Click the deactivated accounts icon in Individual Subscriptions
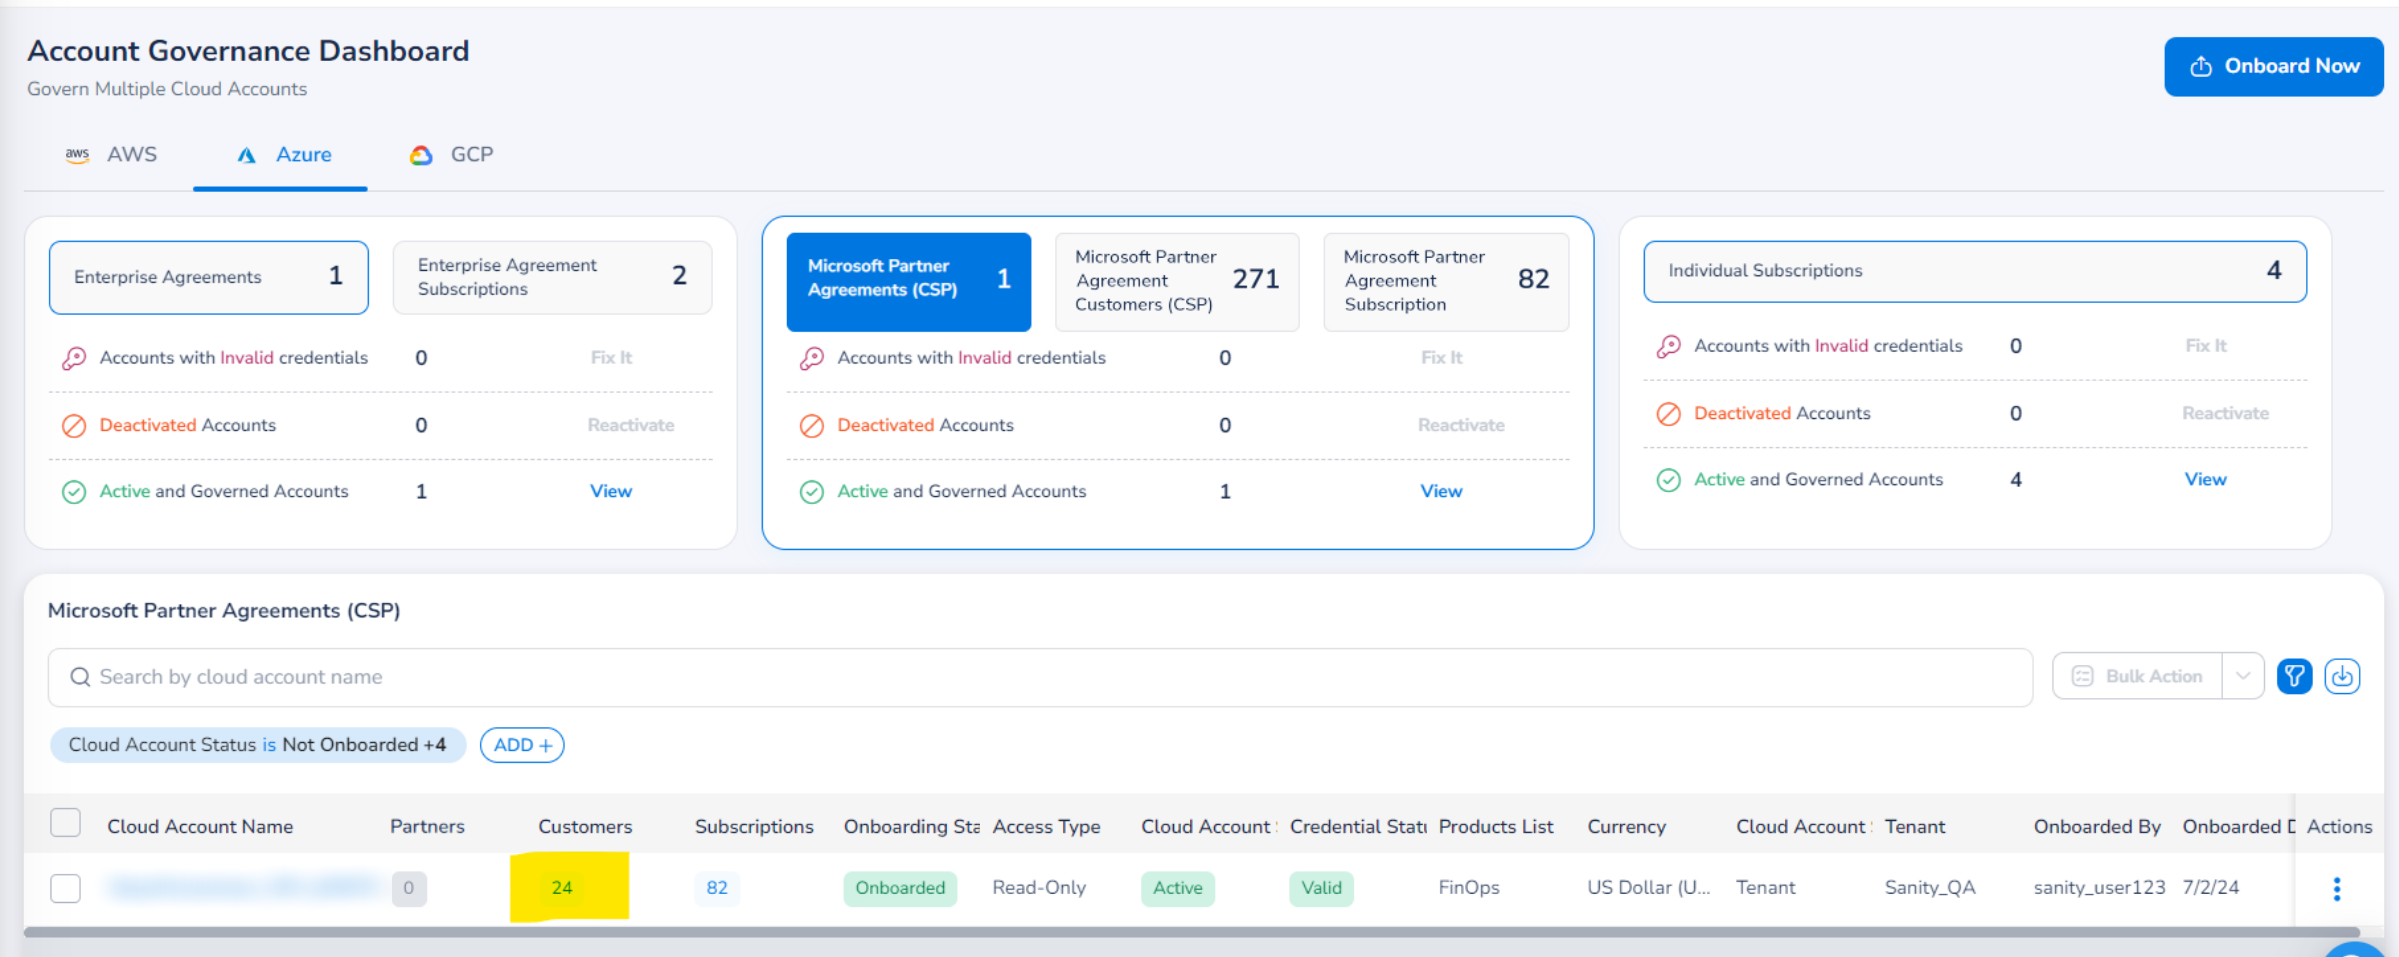Screen dimensions: 2399x957 [x=1669, y=413]
